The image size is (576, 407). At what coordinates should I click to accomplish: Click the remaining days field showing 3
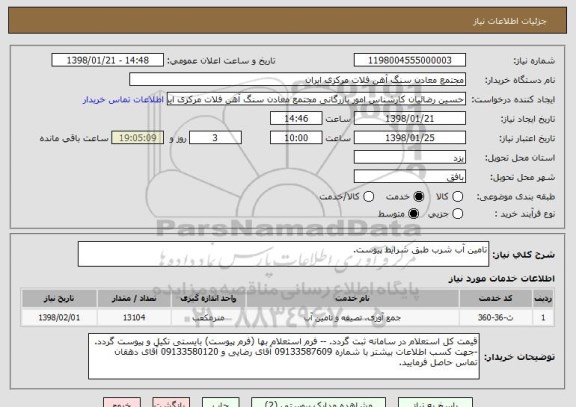[215, 138]
